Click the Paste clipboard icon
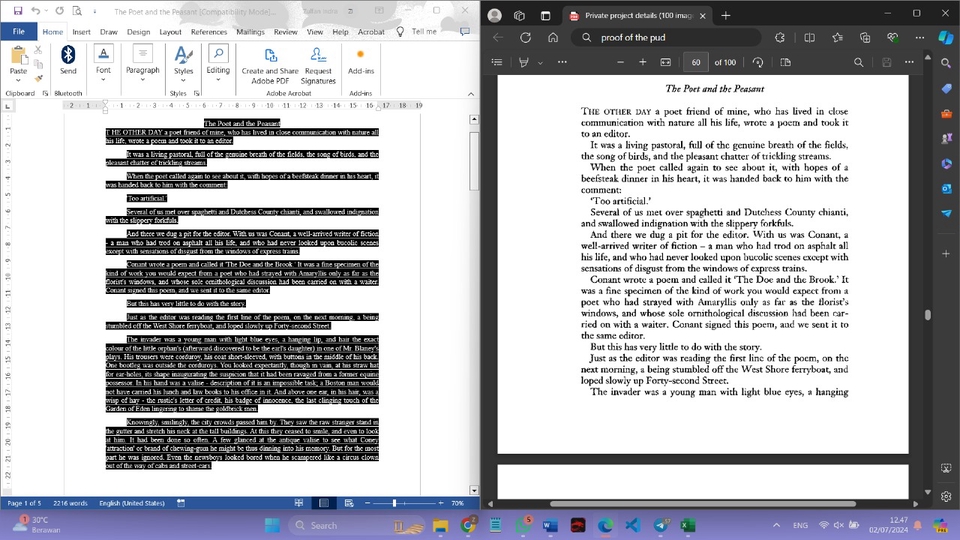The height and width of the screenshot is (540, 960). pos(18,56)
